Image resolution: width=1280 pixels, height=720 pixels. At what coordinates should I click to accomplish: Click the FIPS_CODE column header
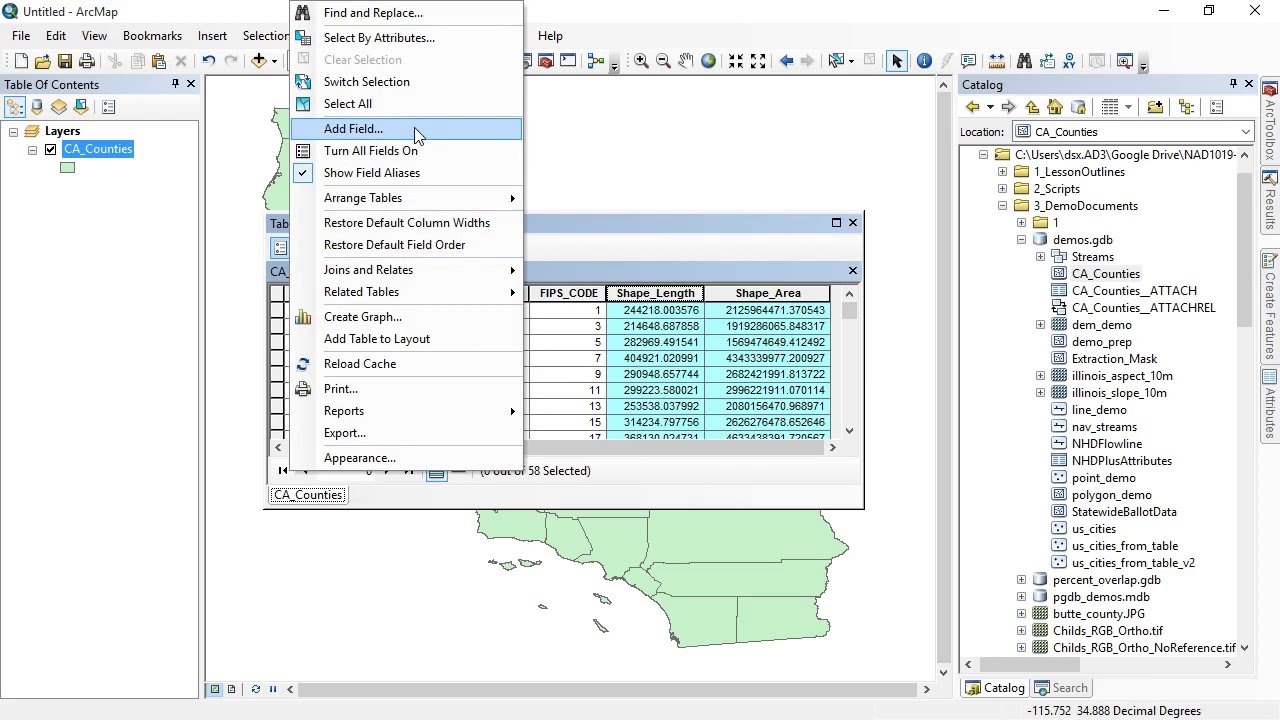pyautogui.click(x=568, y=293)
